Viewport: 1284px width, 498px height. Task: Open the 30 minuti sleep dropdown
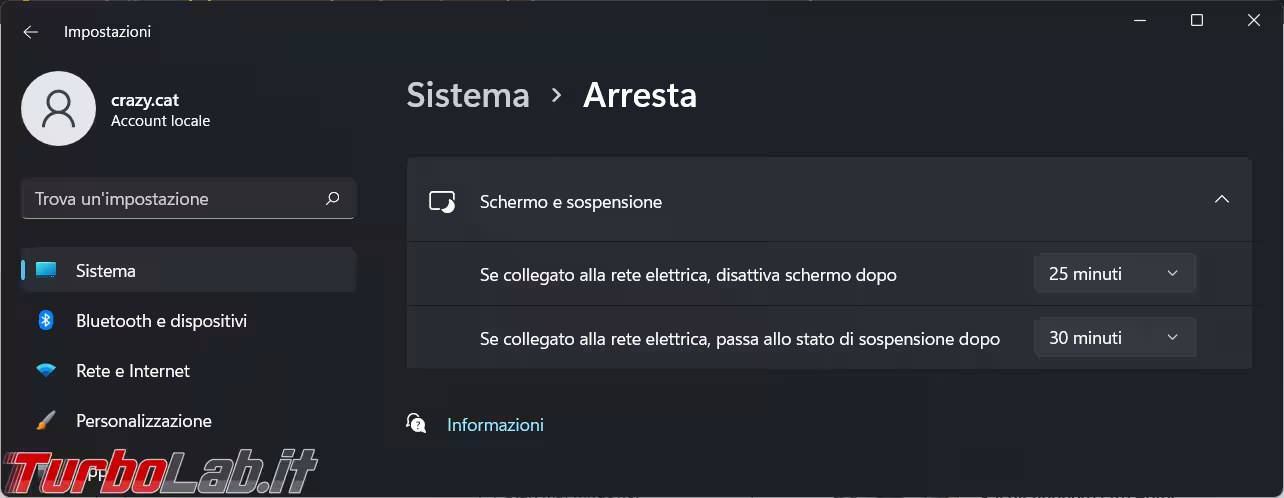[x=1114, y=338]
